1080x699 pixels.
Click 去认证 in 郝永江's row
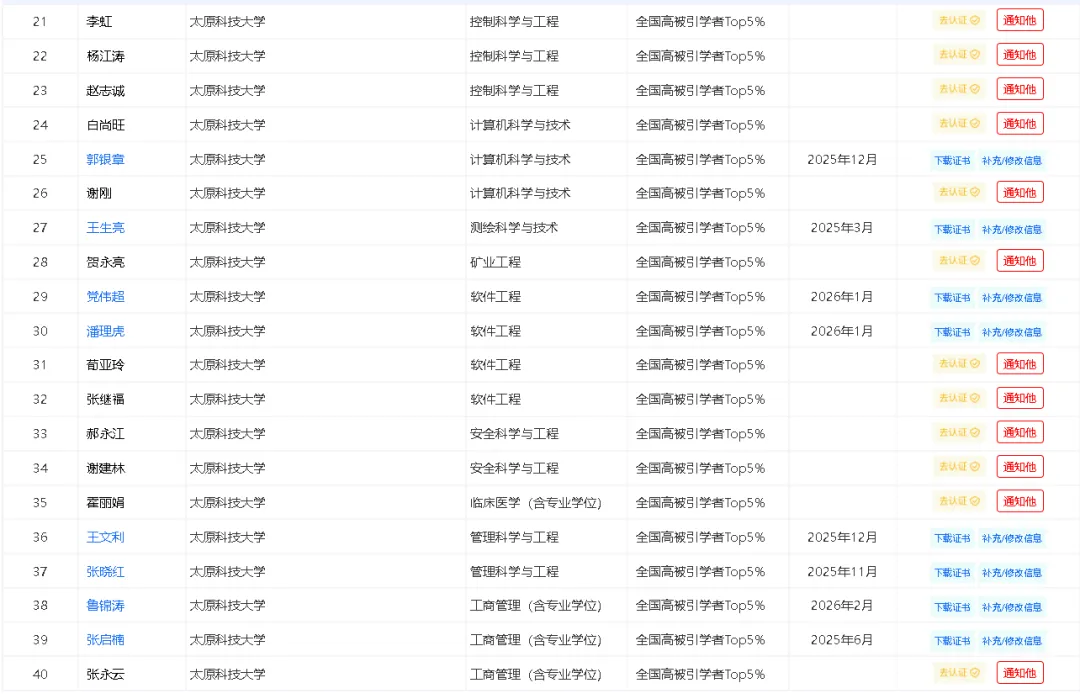click(x=959, y=432)
